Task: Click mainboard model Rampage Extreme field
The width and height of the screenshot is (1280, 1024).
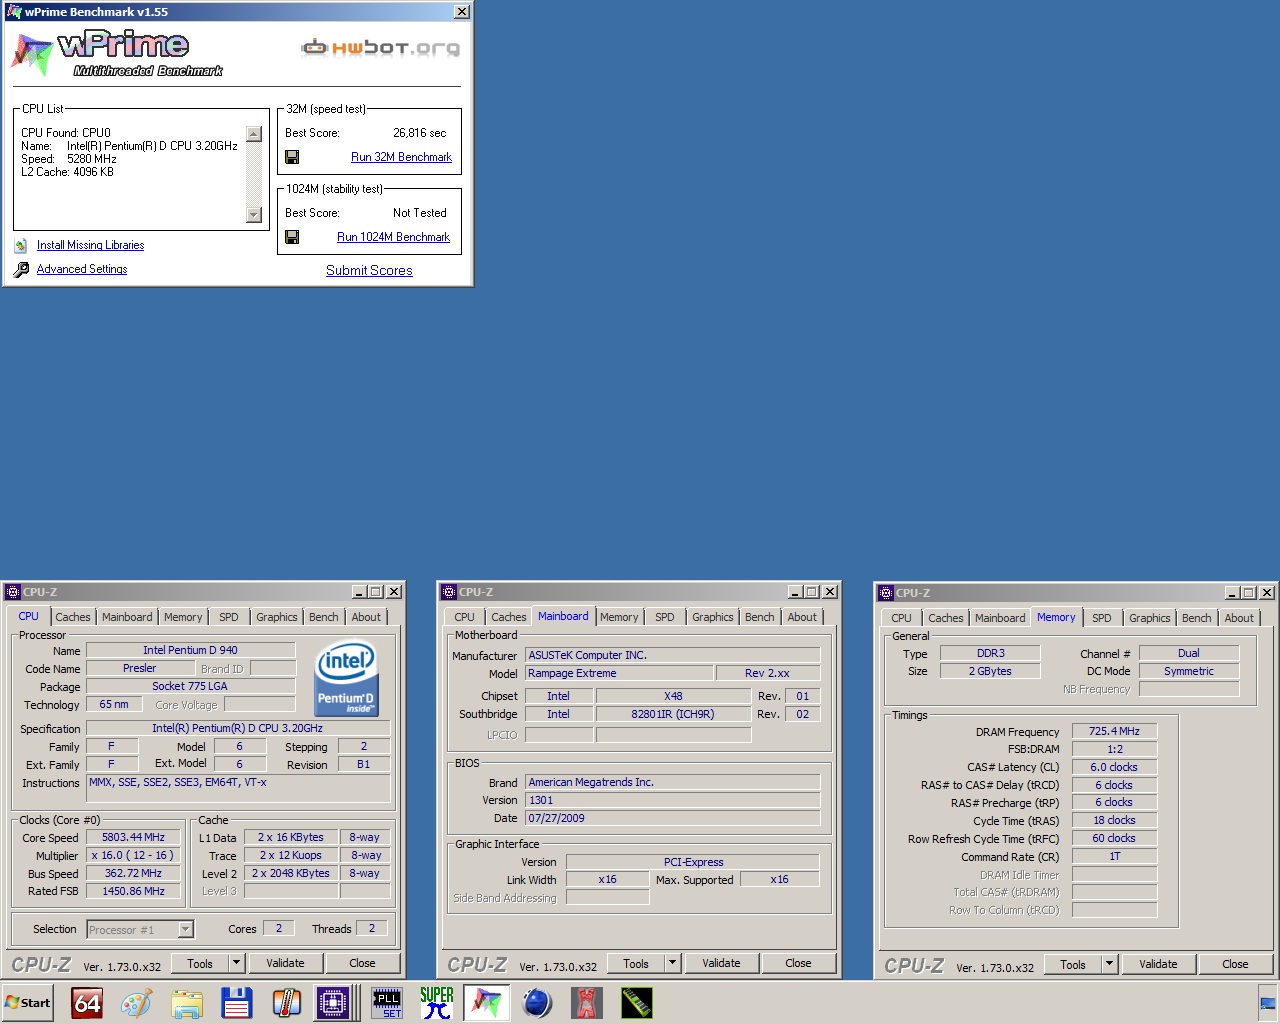Action: (x=619, y=673)
